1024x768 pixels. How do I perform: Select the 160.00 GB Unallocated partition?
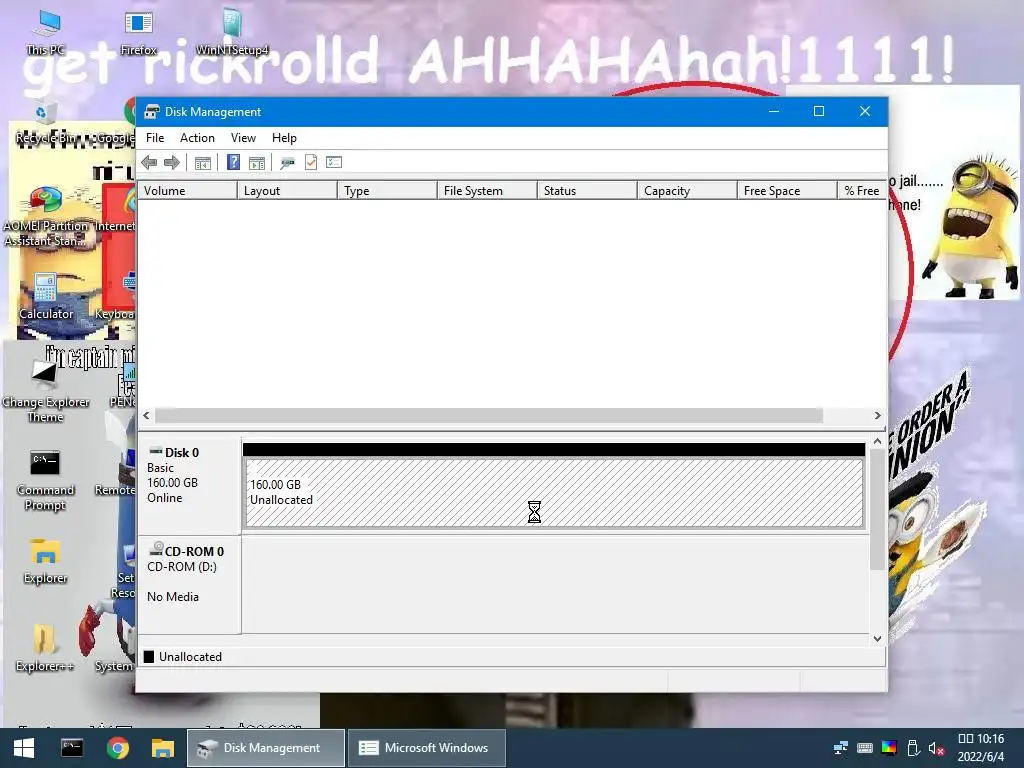point(554,492)
